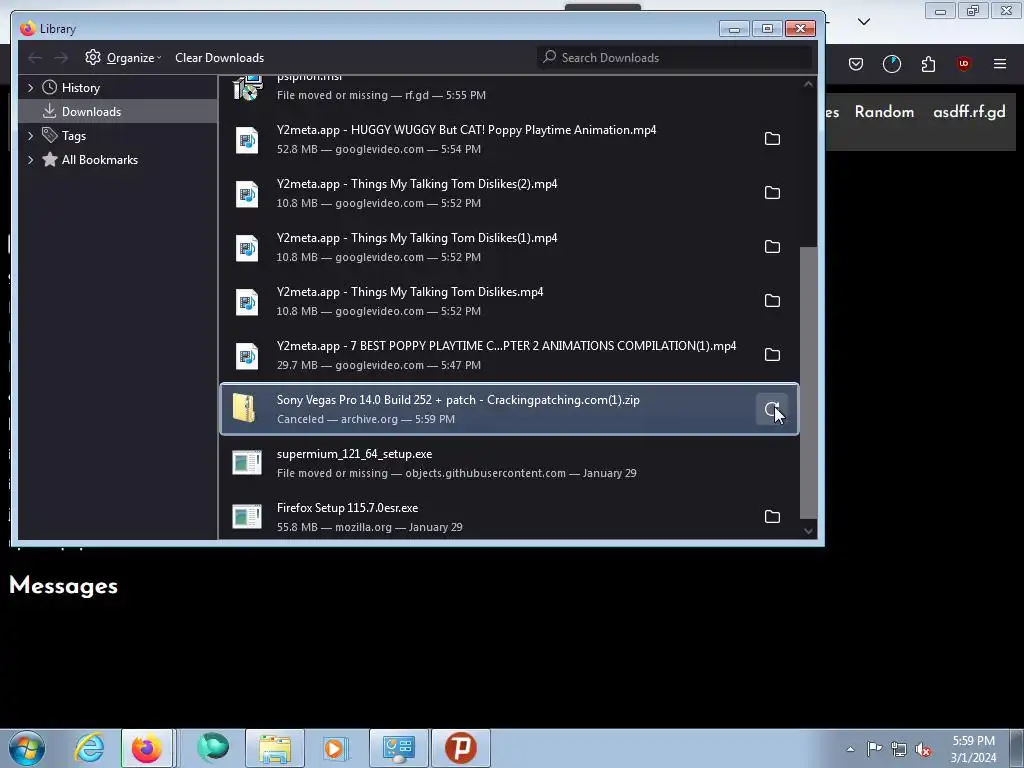
Task: Open Internet Explorer from the taskbar
Action: 89,748
